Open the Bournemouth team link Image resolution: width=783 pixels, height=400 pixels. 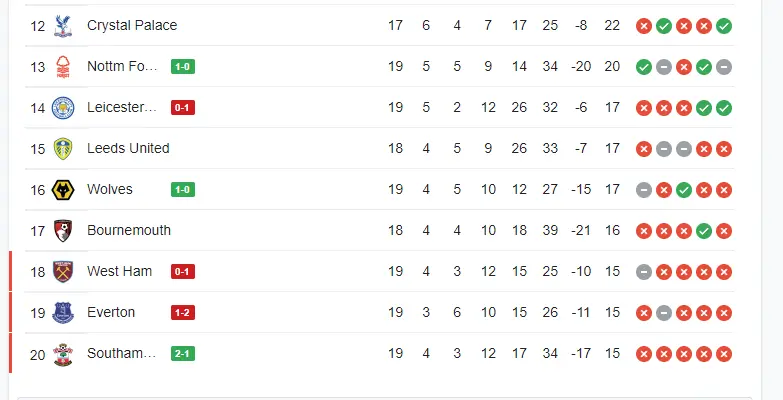129,230
